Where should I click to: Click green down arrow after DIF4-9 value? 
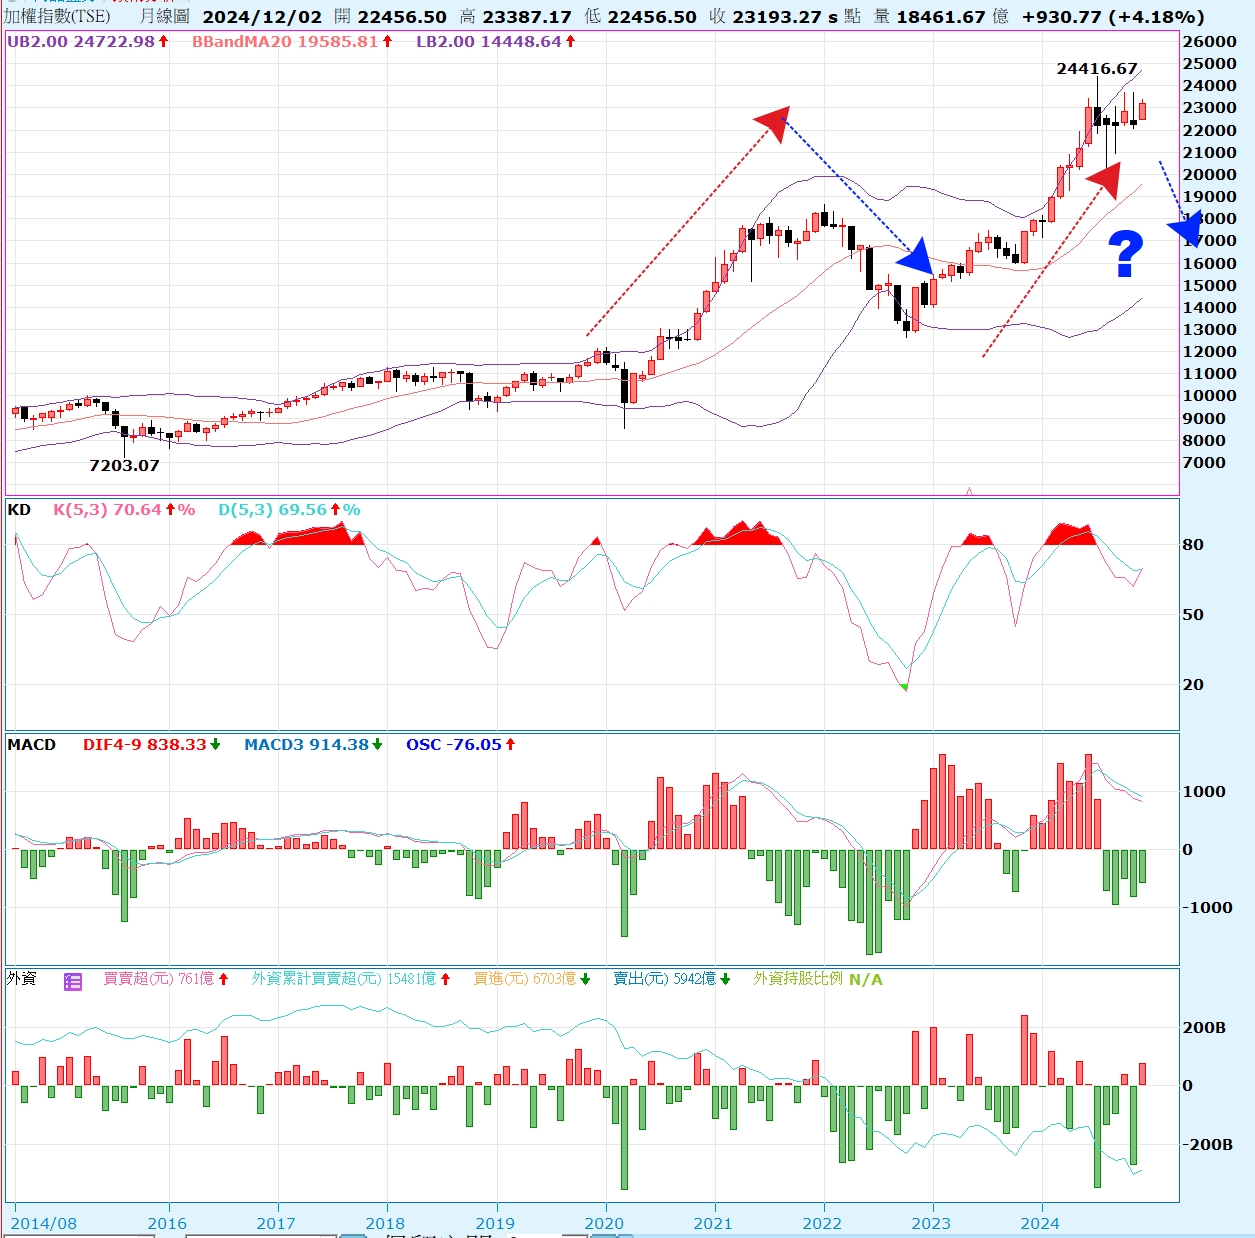coord(215,745)
